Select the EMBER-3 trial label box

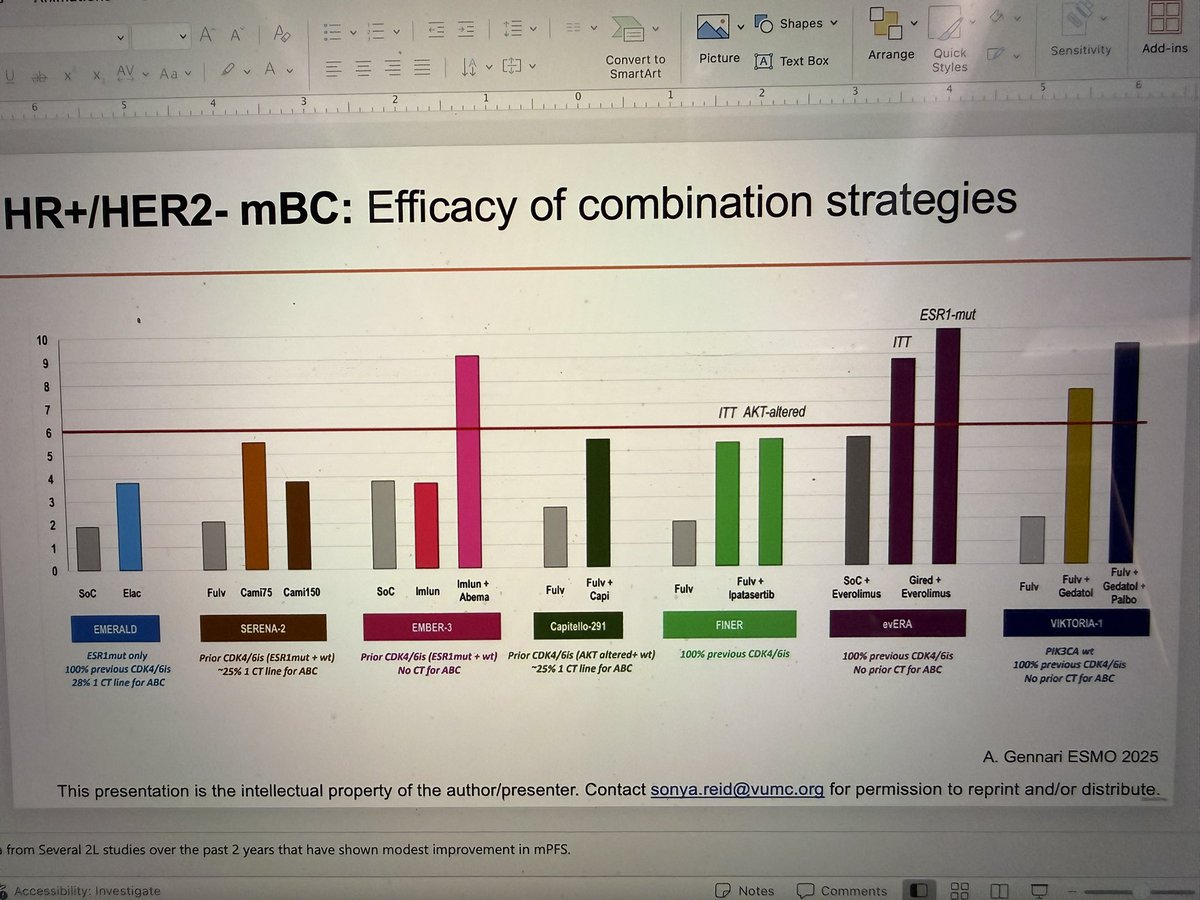(x=430, y=626)
